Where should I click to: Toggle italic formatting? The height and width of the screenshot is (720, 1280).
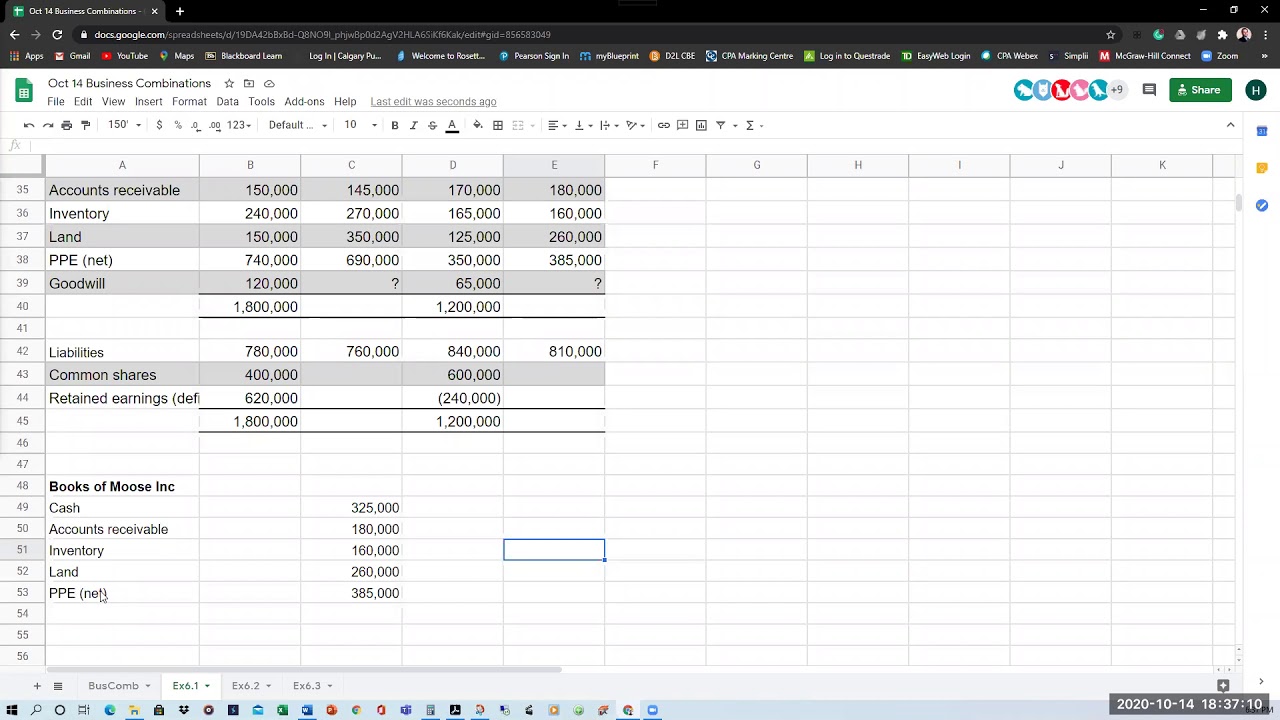tap(413, 125)
